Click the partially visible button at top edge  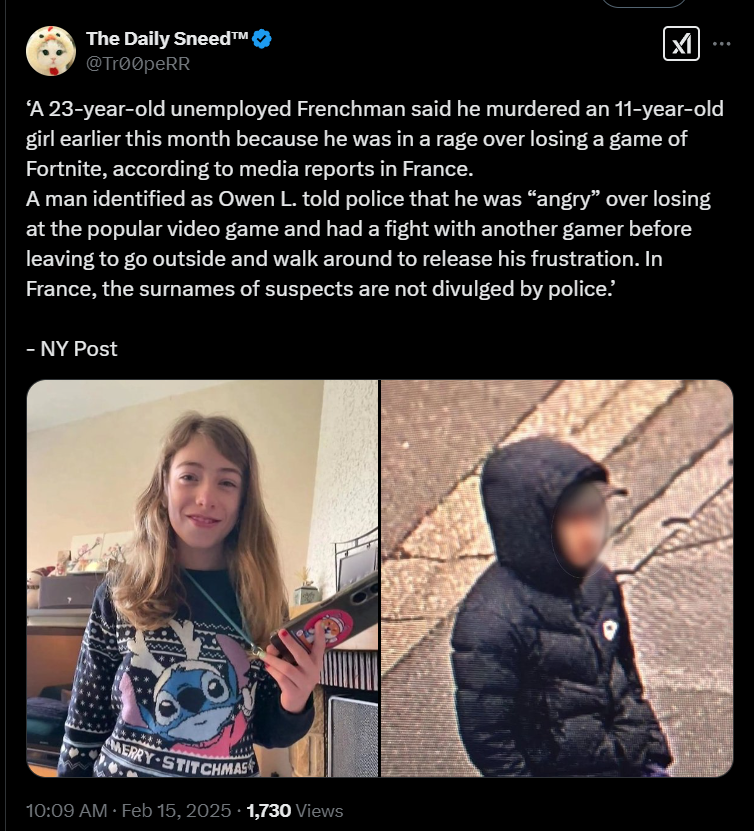pyautogui.click(x=644, y=3)
